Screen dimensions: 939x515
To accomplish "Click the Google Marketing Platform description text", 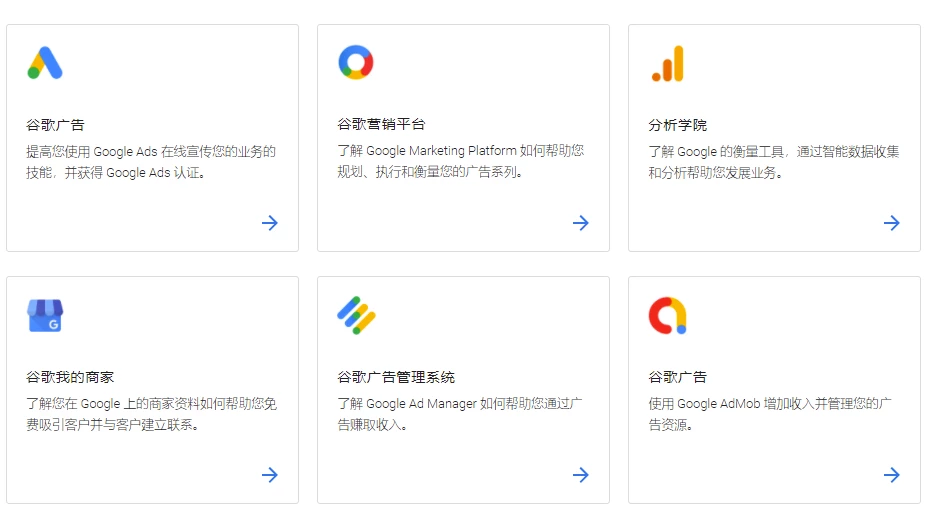I will [461, 161].
